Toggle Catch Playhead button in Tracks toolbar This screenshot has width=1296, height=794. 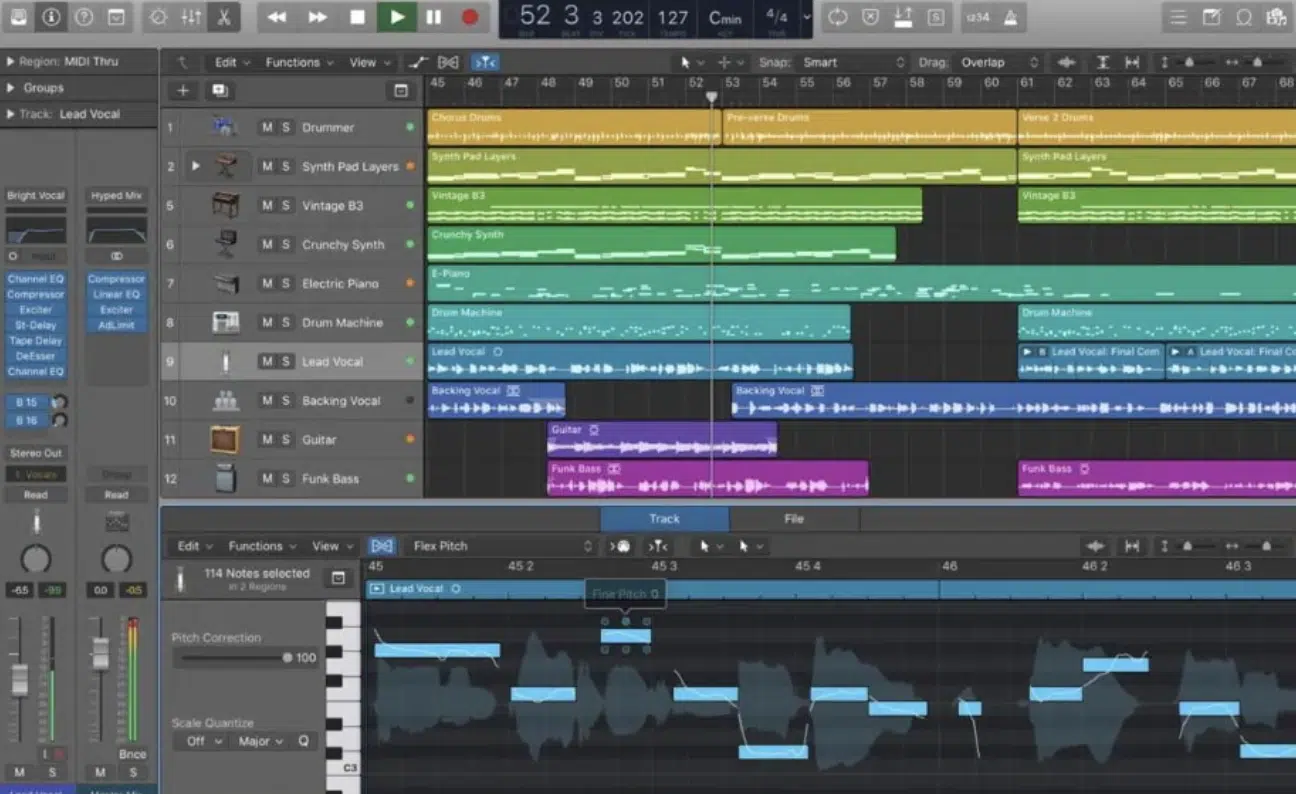click(485, 62)
